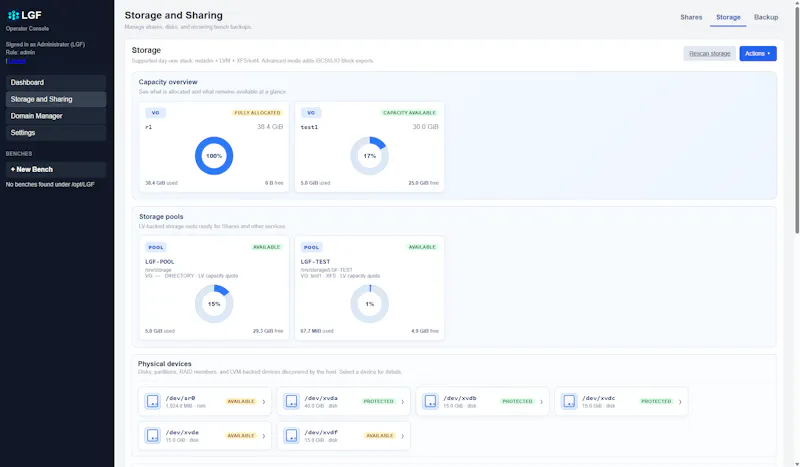Open the /dev/xvde device disk icon
Image resolution: width=800 pixels, height=467 pixels.
point(153,436)
